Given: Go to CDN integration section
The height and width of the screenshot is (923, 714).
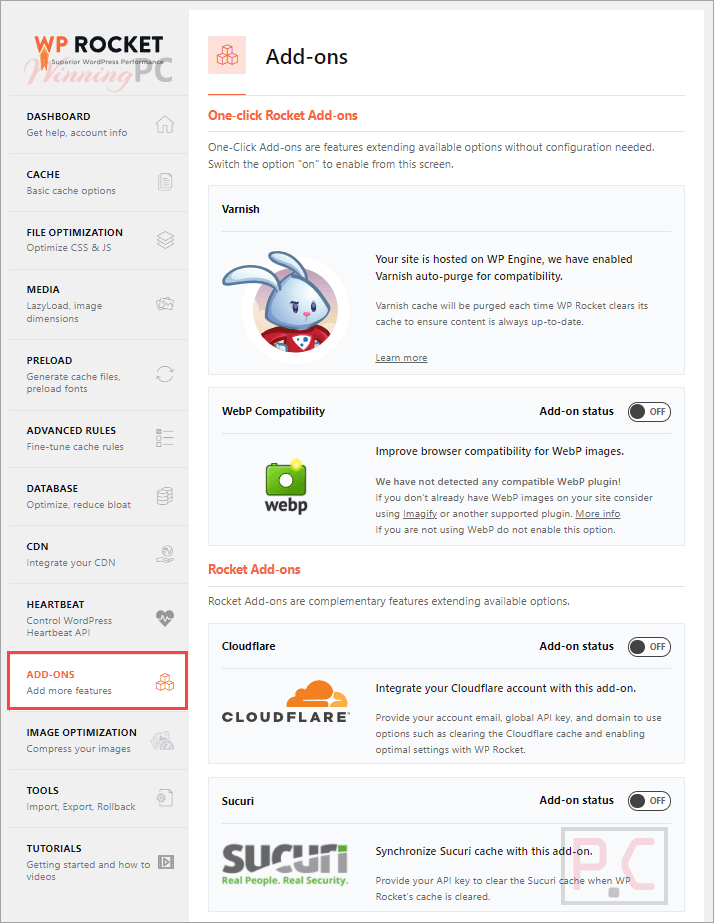Looking at the screenshot, I should [x=99, y=555].
